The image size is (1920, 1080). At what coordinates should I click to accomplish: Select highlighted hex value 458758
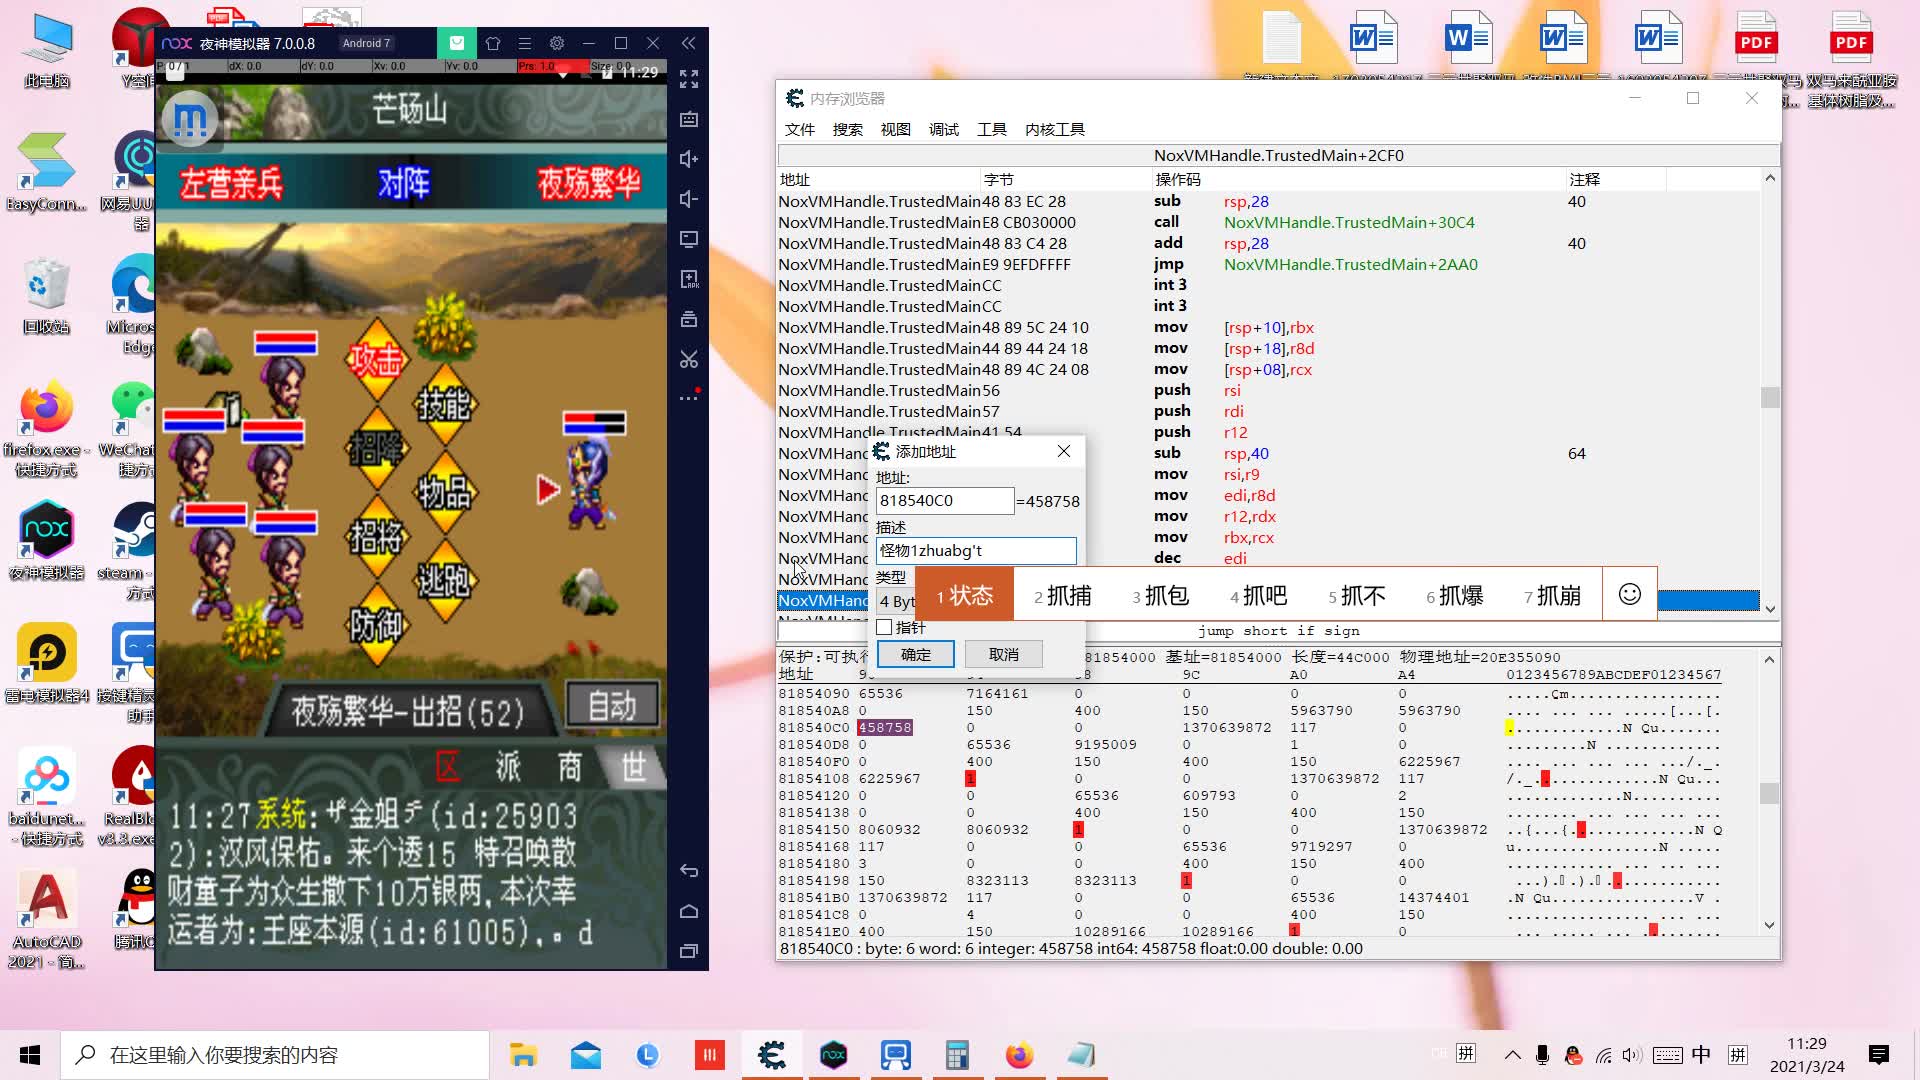tap(884, 727)
